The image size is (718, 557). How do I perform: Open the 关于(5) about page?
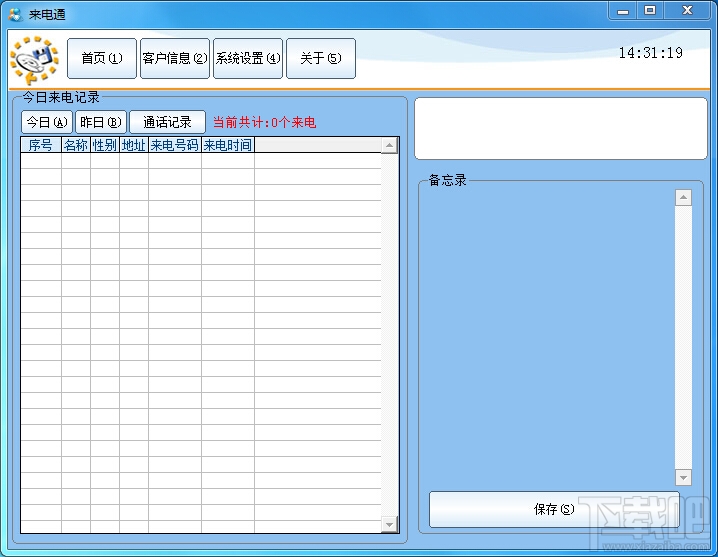[321, 58]
